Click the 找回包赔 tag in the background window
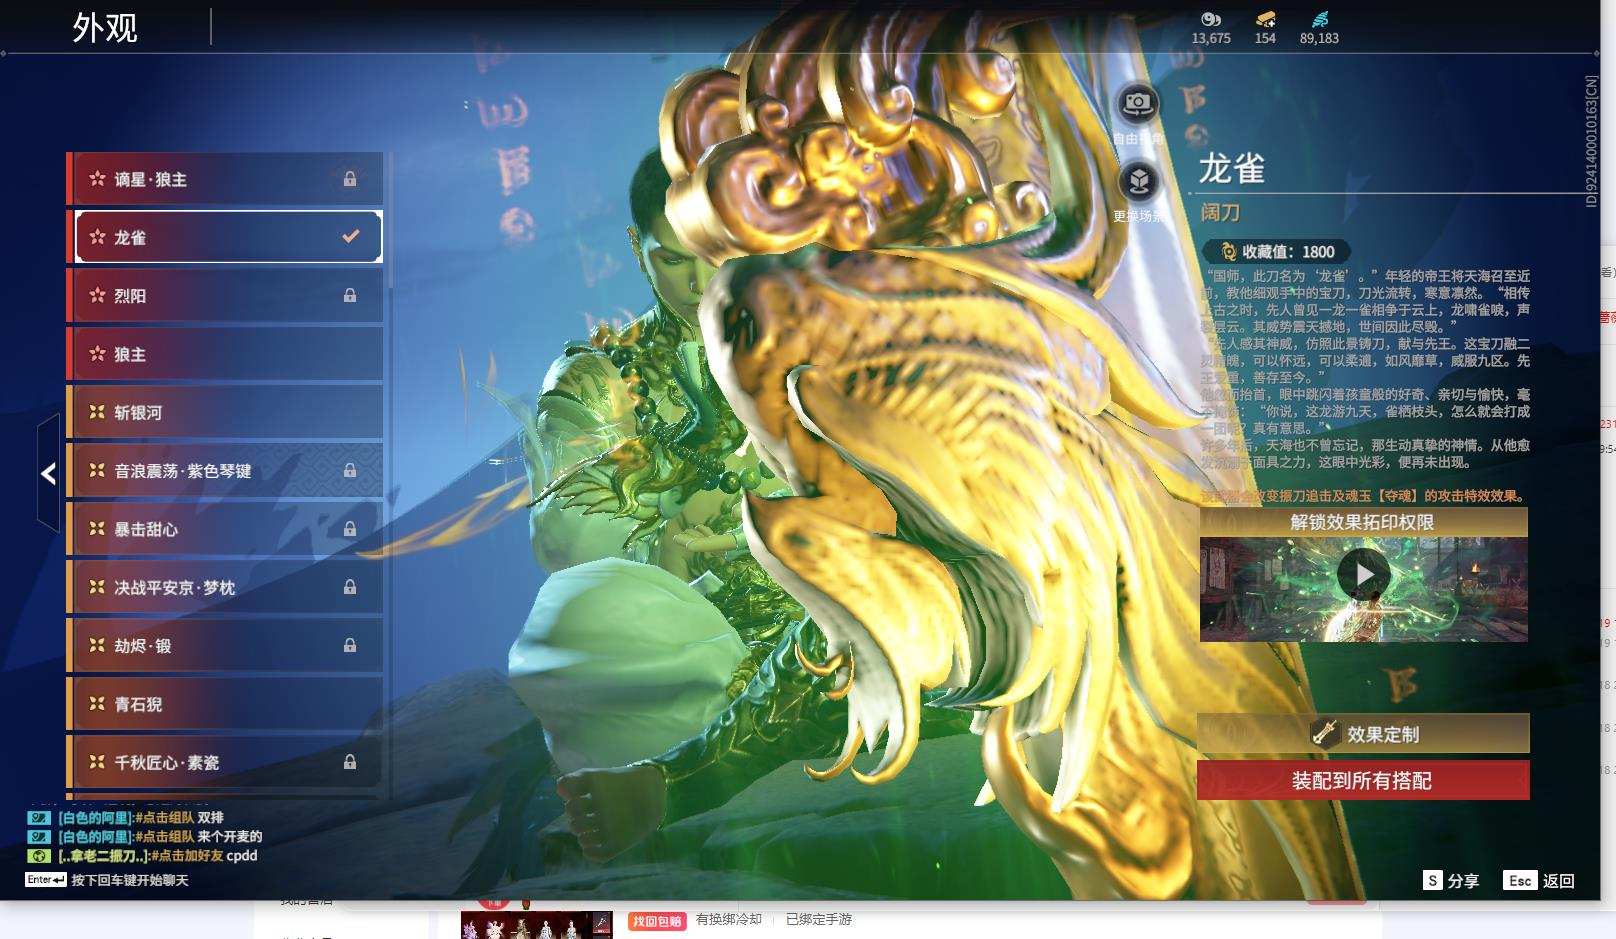1616x939 pixels. click(x=657, y=920)
